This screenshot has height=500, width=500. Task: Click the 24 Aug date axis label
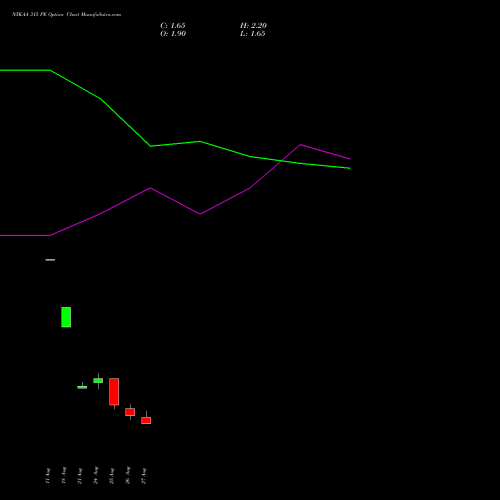tap(96, 475)
